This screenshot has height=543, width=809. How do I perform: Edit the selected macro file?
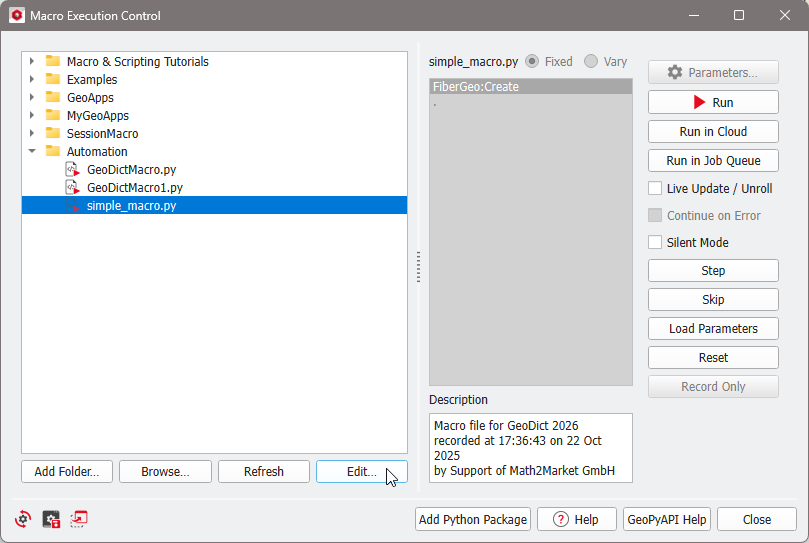pos(362,471)
